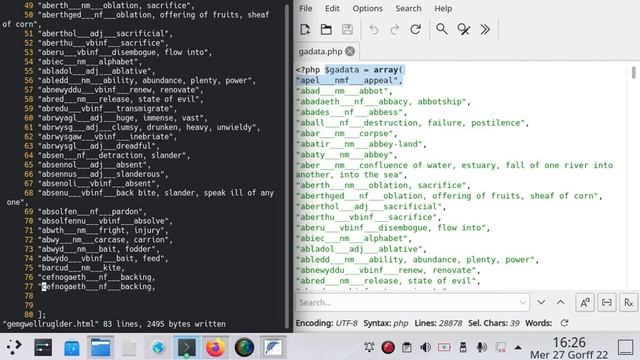Click the Syntax php status entry
This screenshot has height=360, width=640.
(386, 323)
